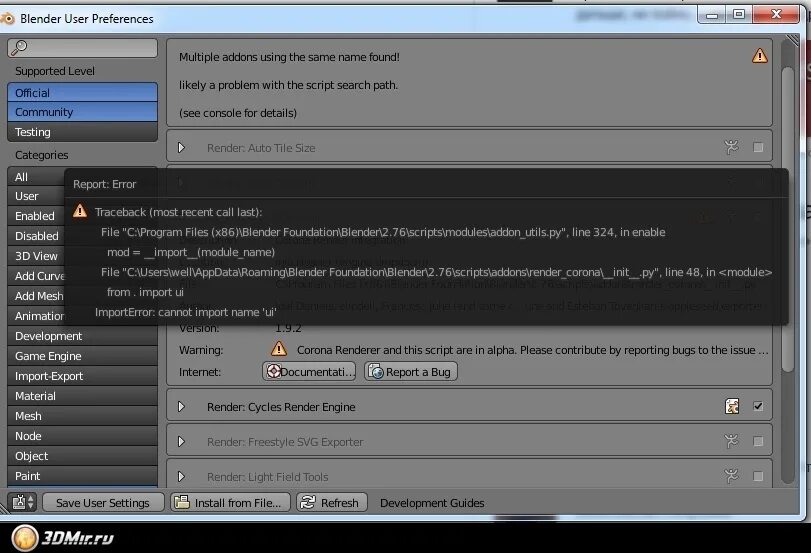Image resolution: width=811 pixels, height=553 pixels.
Task: Click Save User Settings button
Action: point(103,502)
